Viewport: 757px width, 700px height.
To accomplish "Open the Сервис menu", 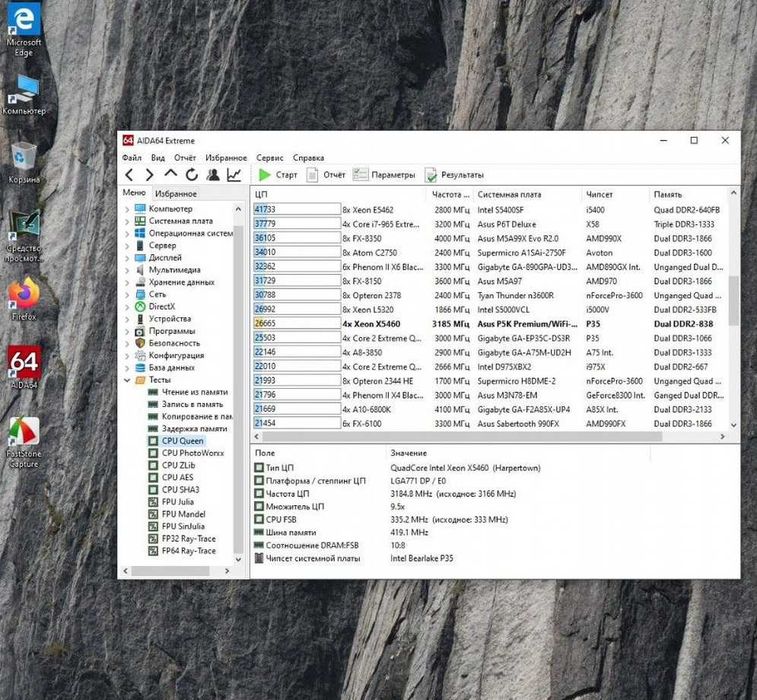I will (x=269, y=158).
